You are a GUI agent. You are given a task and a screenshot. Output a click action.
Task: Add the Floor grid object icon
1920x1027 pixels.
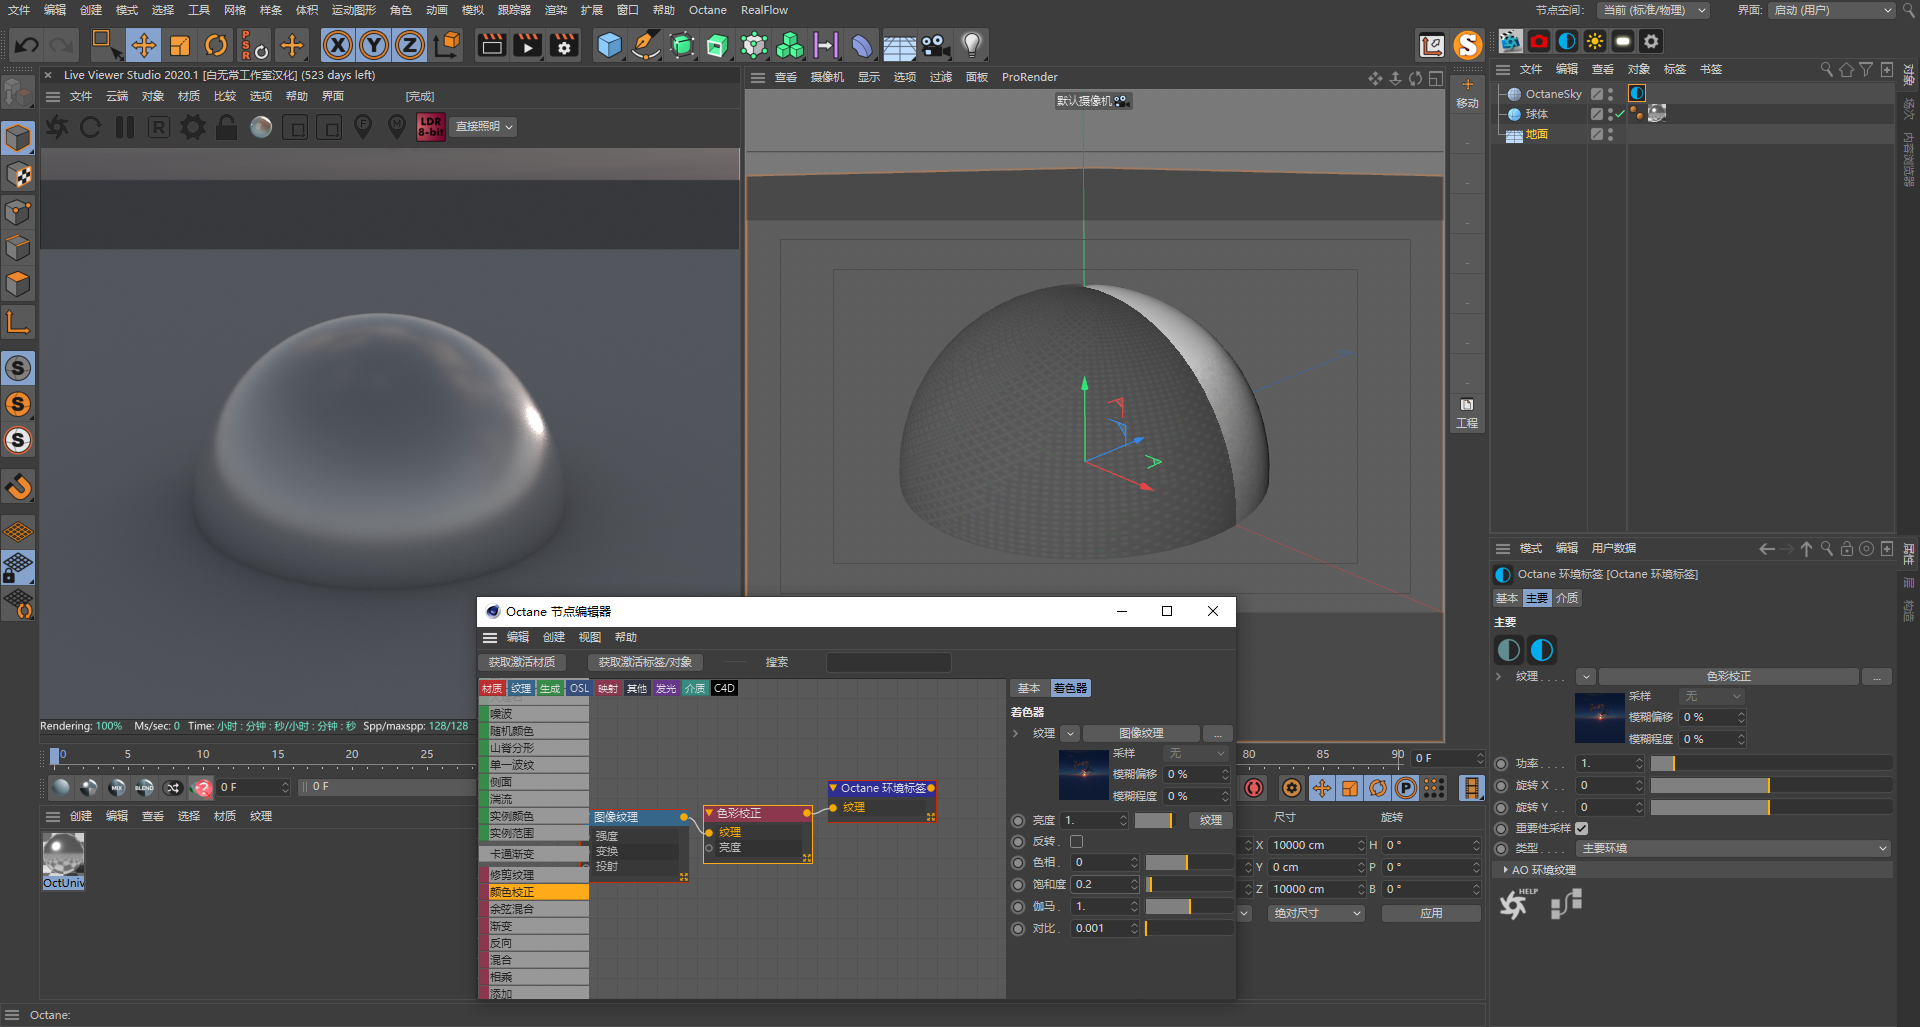click(x=899, y=46)
